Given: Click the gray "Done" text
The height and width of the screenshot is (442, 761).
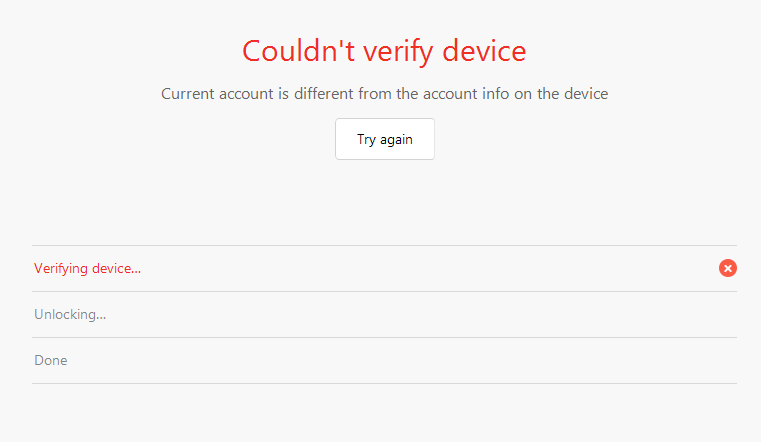Looking at the screenshot, I should [x=51, y=360].
